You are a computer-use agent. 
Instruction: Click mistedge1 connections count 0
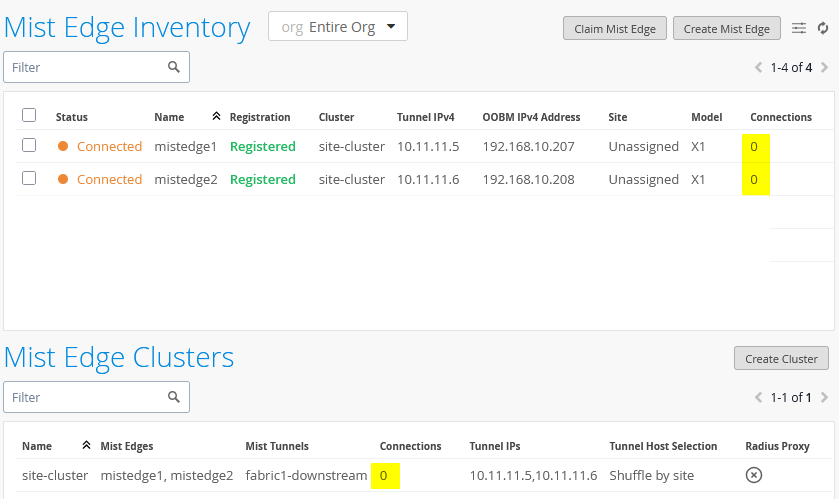(754, 147)
